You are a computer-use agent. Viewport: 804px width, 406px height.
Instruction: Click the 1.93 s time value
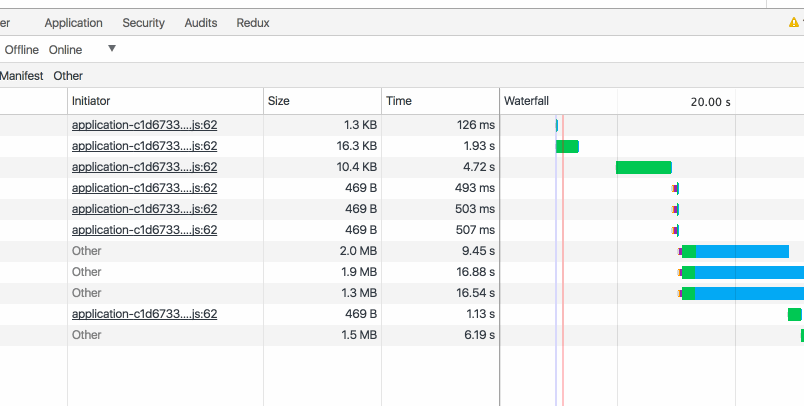tap(479, 146)
